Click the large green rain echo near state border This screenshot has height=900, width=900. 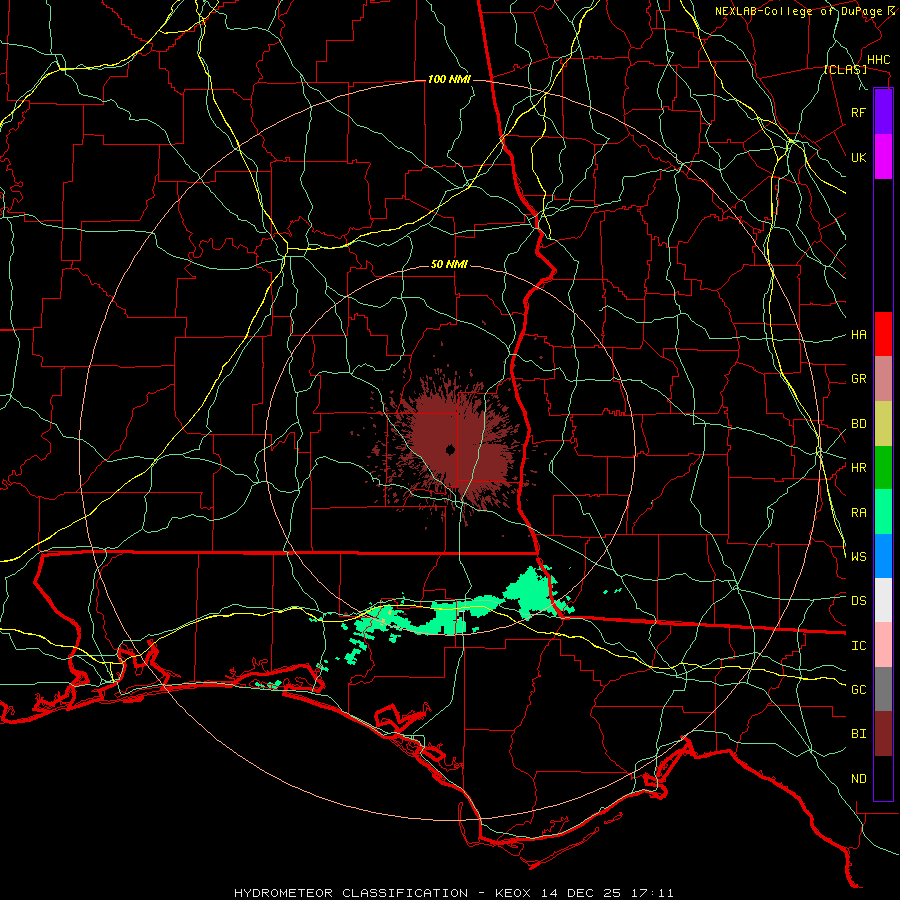(531, 591)
